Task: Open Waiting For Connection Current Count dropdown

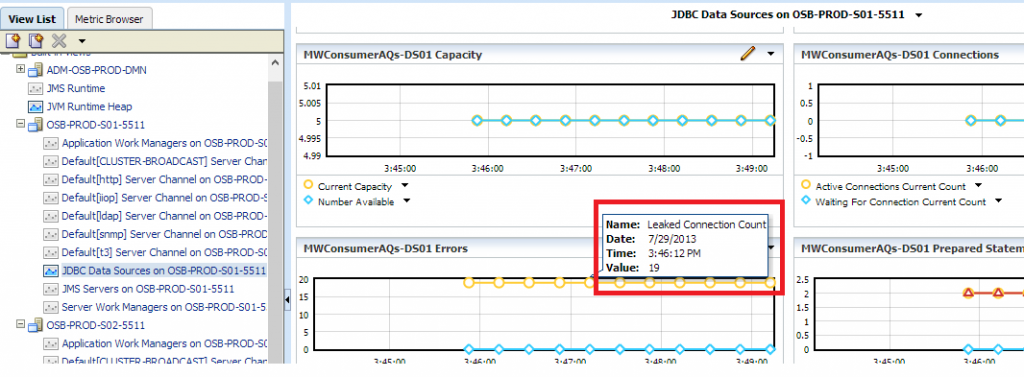Action: pos(998,202)
